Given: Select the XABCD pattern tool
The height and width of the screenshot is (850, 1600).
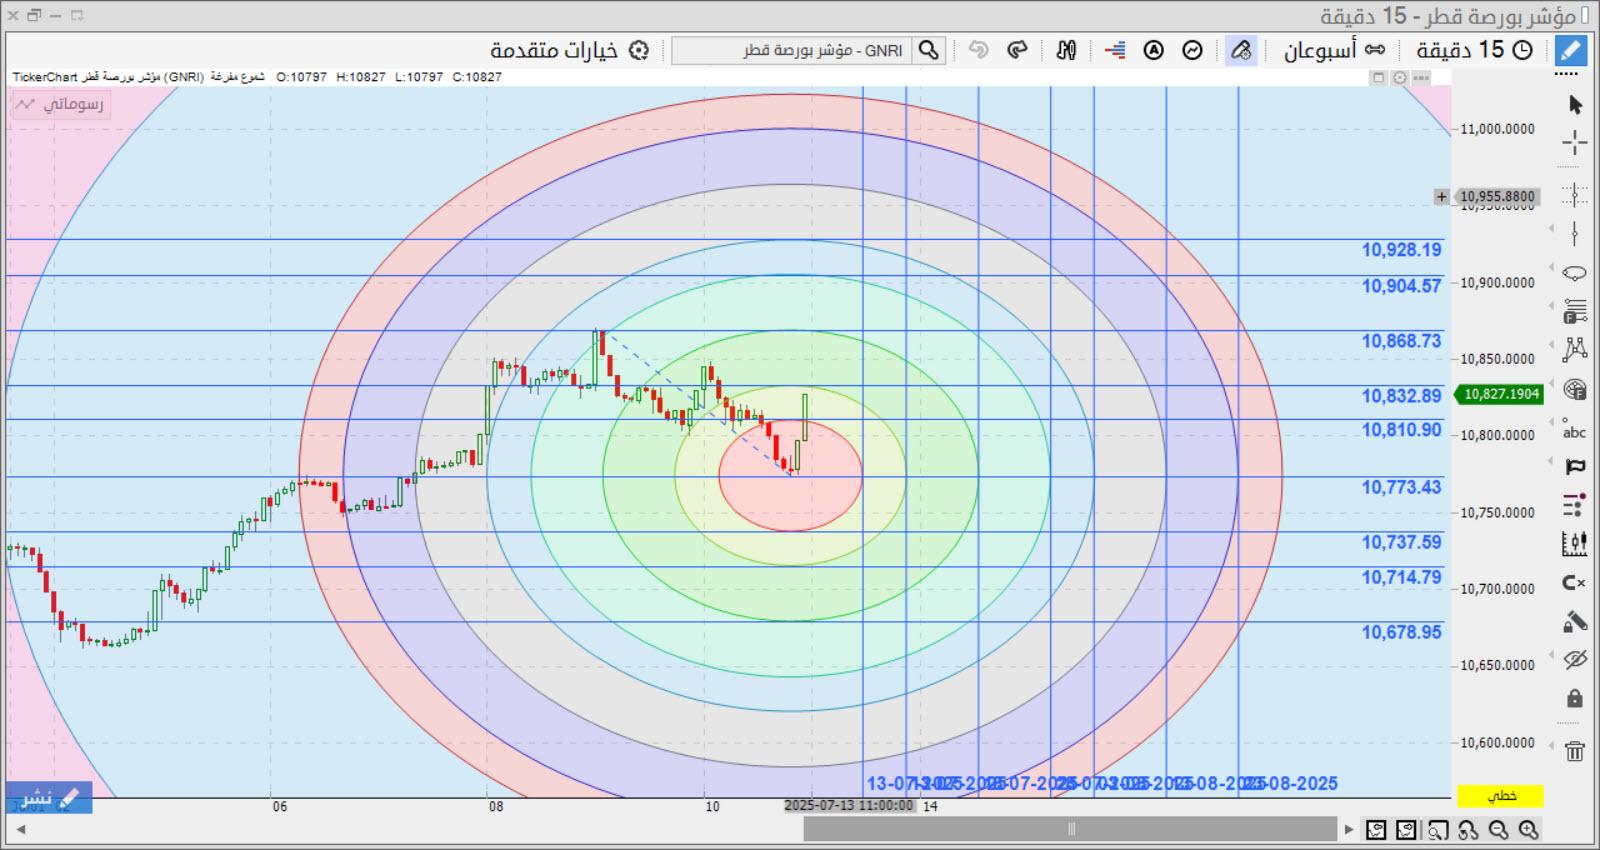Looking at the screenshot, I should coord(1575,349).
